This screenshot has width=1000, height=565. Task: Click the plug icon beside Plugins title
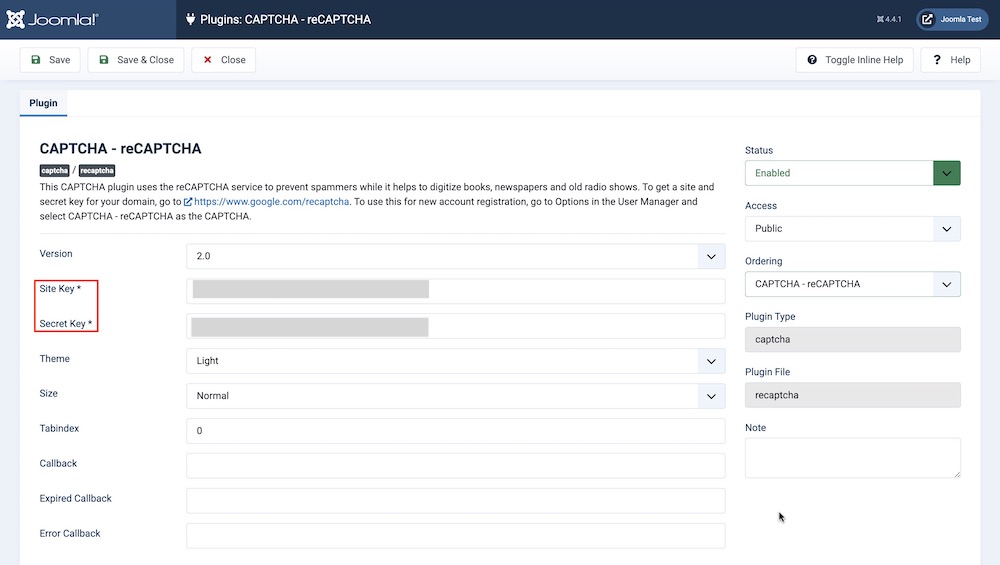pyautogui.click(x=191, y=19)
